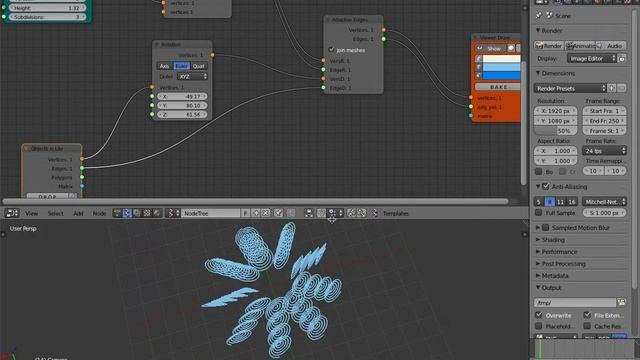Toggle Join meshes checkbox in Adaptive Edges node
Image resolution: width=640 pixels, height=360 pixels.
click(x=331, y=50)
